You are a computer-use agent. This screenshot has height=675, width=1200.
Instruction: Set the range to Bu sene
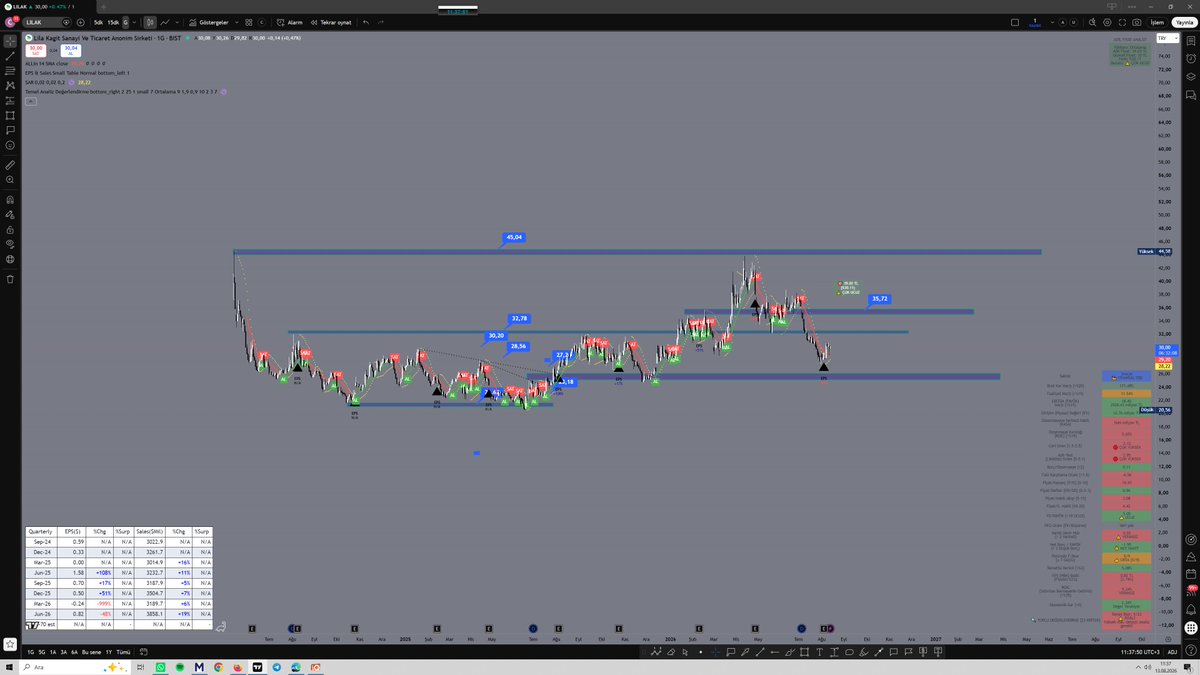click(x=91, y=652)
